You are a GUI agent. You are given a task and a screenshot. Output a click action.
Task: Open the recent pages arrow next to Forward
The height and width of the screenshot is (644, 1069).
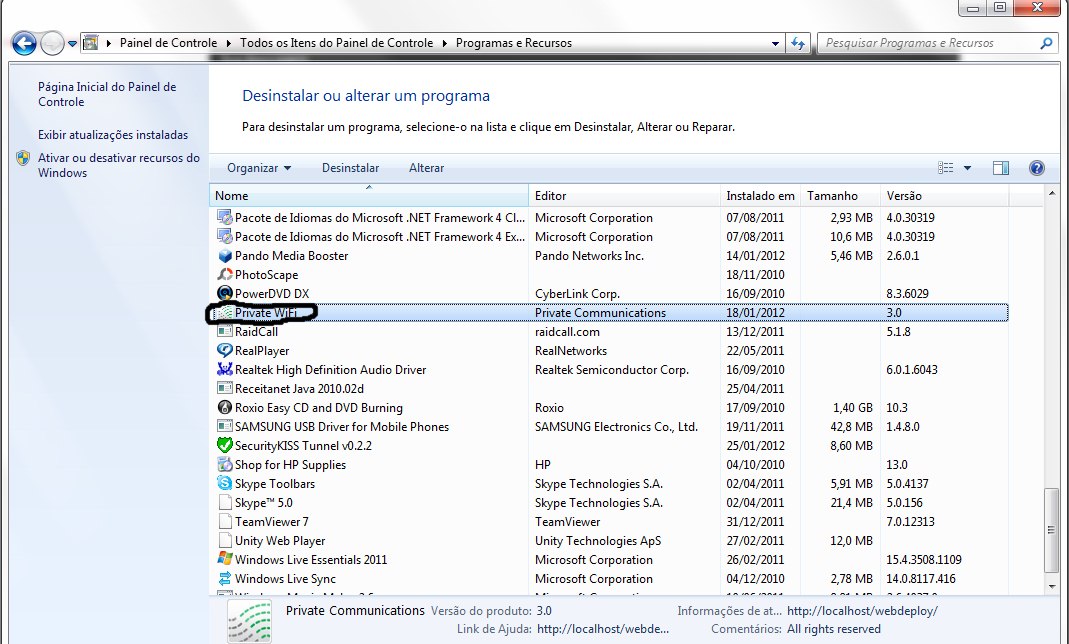point(72,44)
